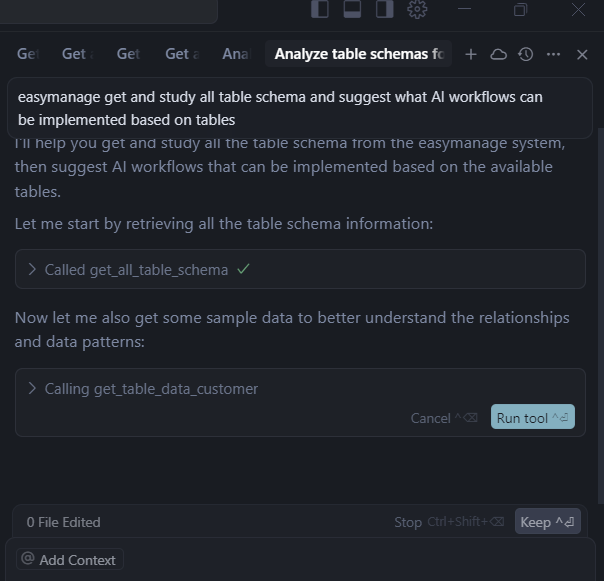The width and height of the screenshot is (604, 581).
Task: Start a new chat with plus icon
Action: point(471,54)
